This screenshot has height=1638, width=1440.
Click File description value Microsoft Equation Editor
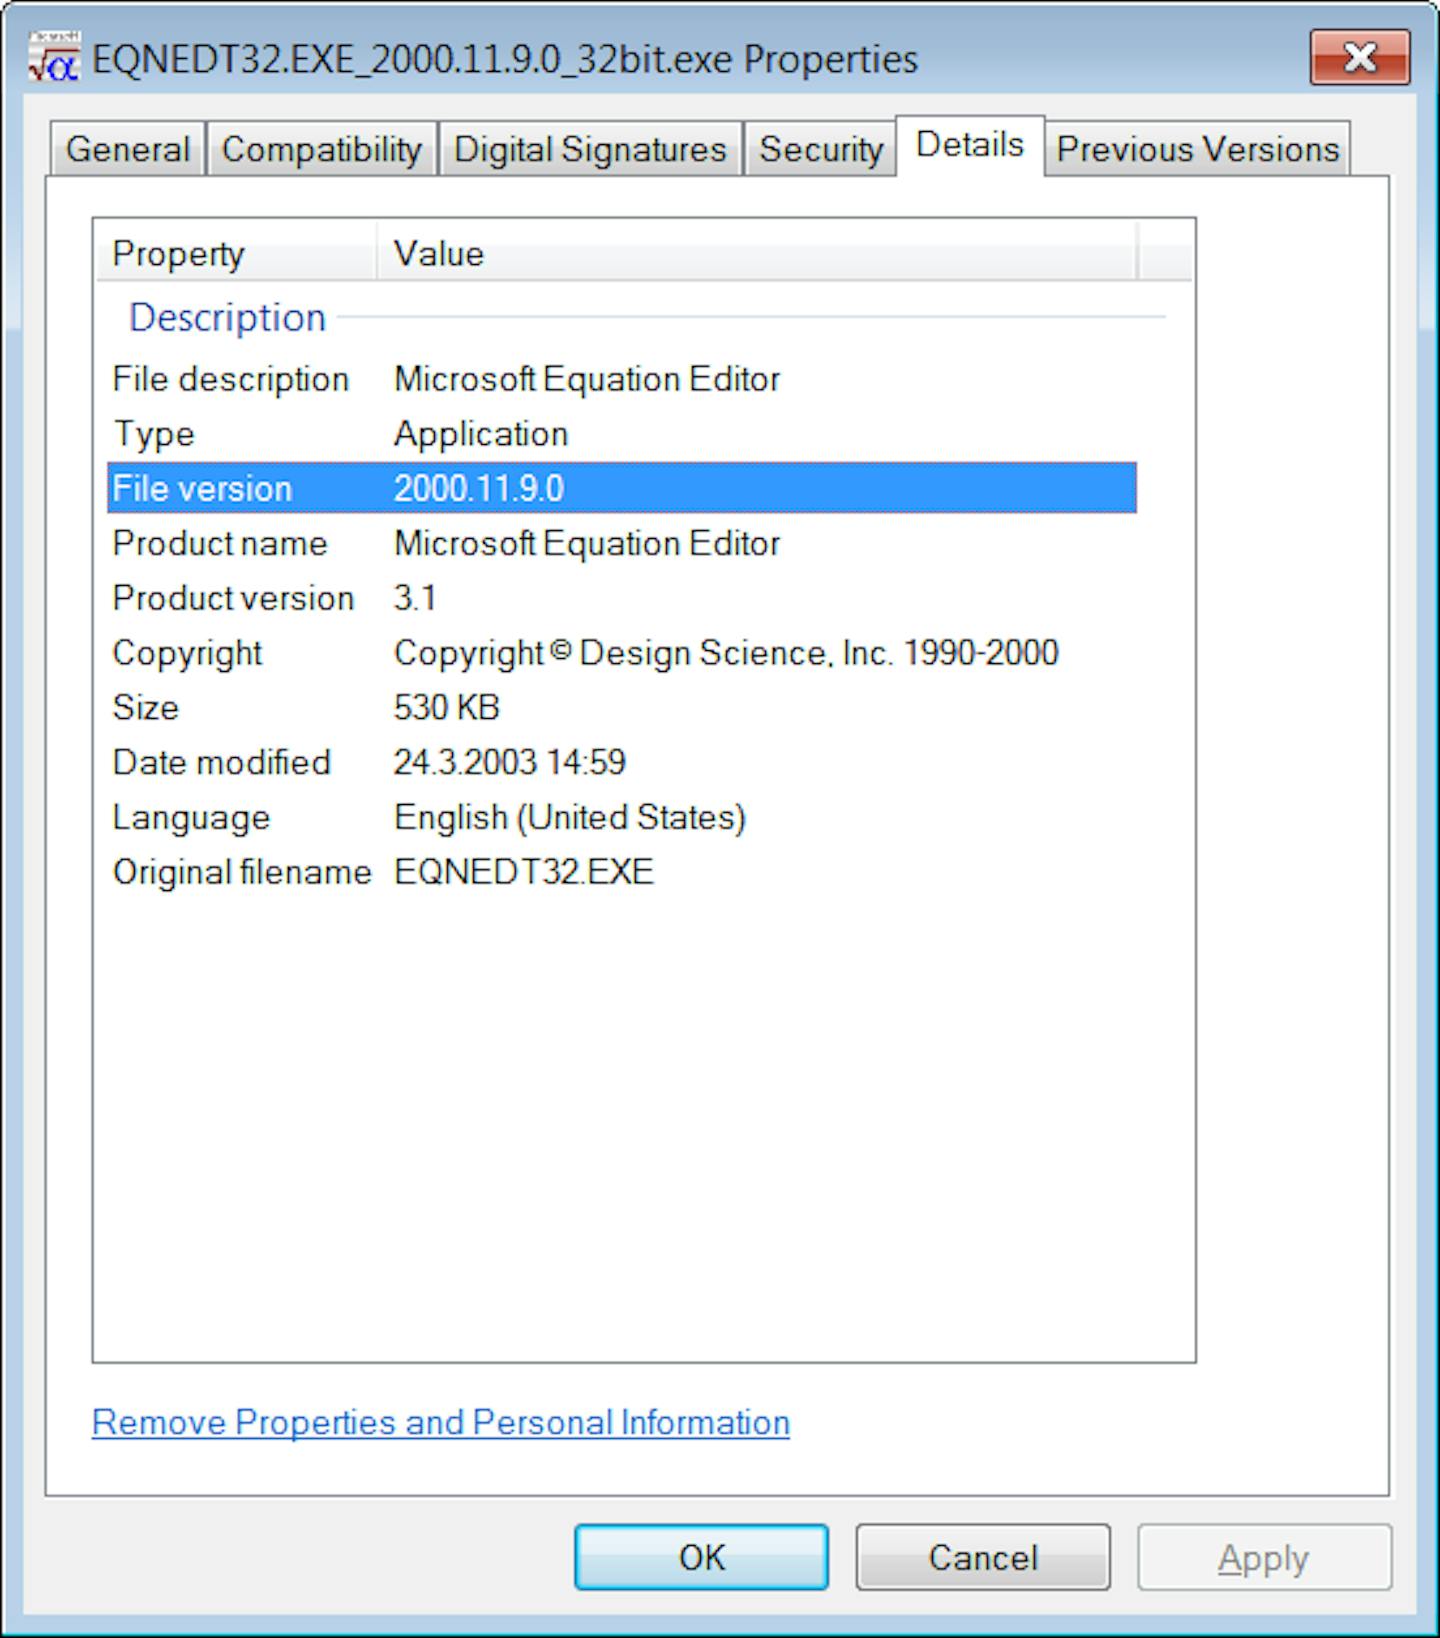[587, 379]
